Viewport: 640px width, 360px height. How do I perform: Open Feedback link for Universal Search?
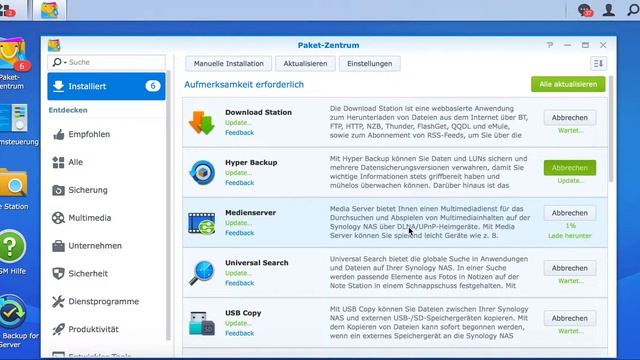(x=240, y=283)
